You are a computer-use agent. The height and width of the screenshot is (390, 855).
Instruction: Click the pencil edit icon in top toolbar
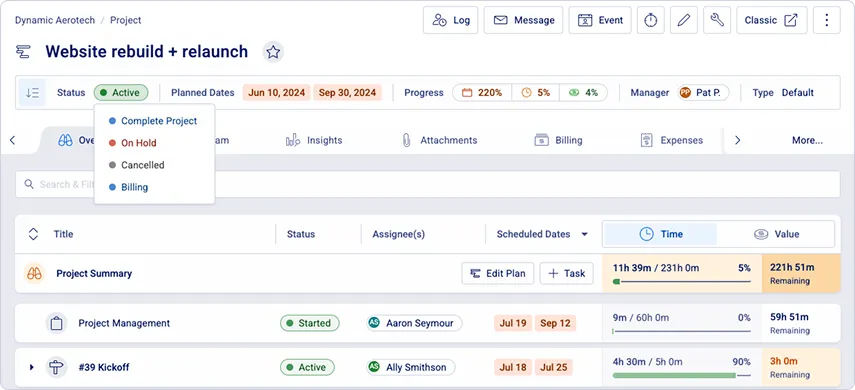pyautogui.click(x=684, y=20)
